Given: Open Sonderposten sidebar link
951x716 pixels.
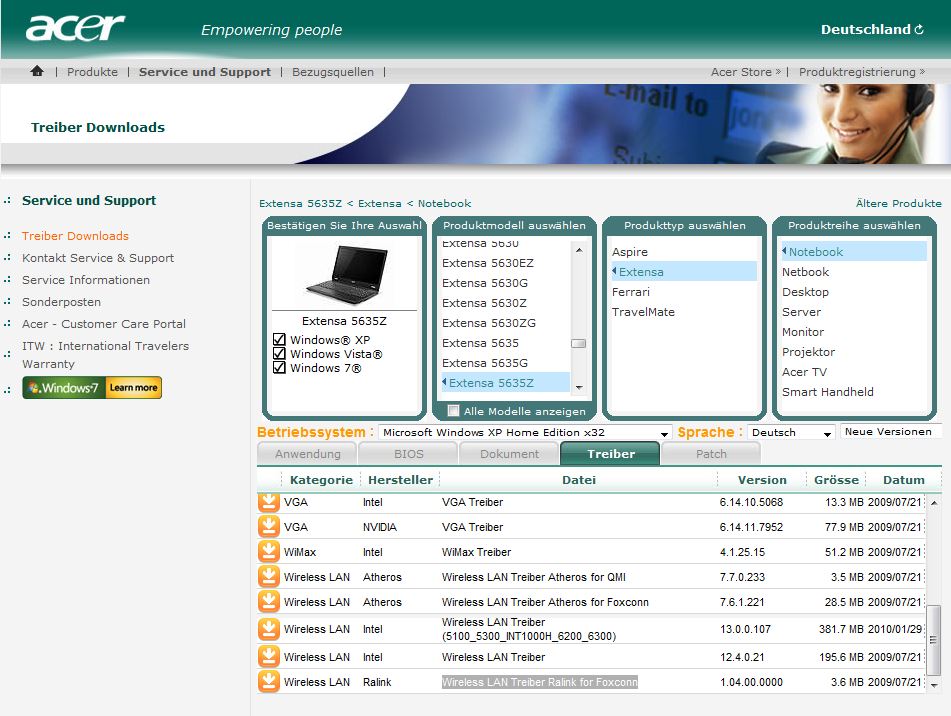Looking at the screenshot, I should coord(61,301).
